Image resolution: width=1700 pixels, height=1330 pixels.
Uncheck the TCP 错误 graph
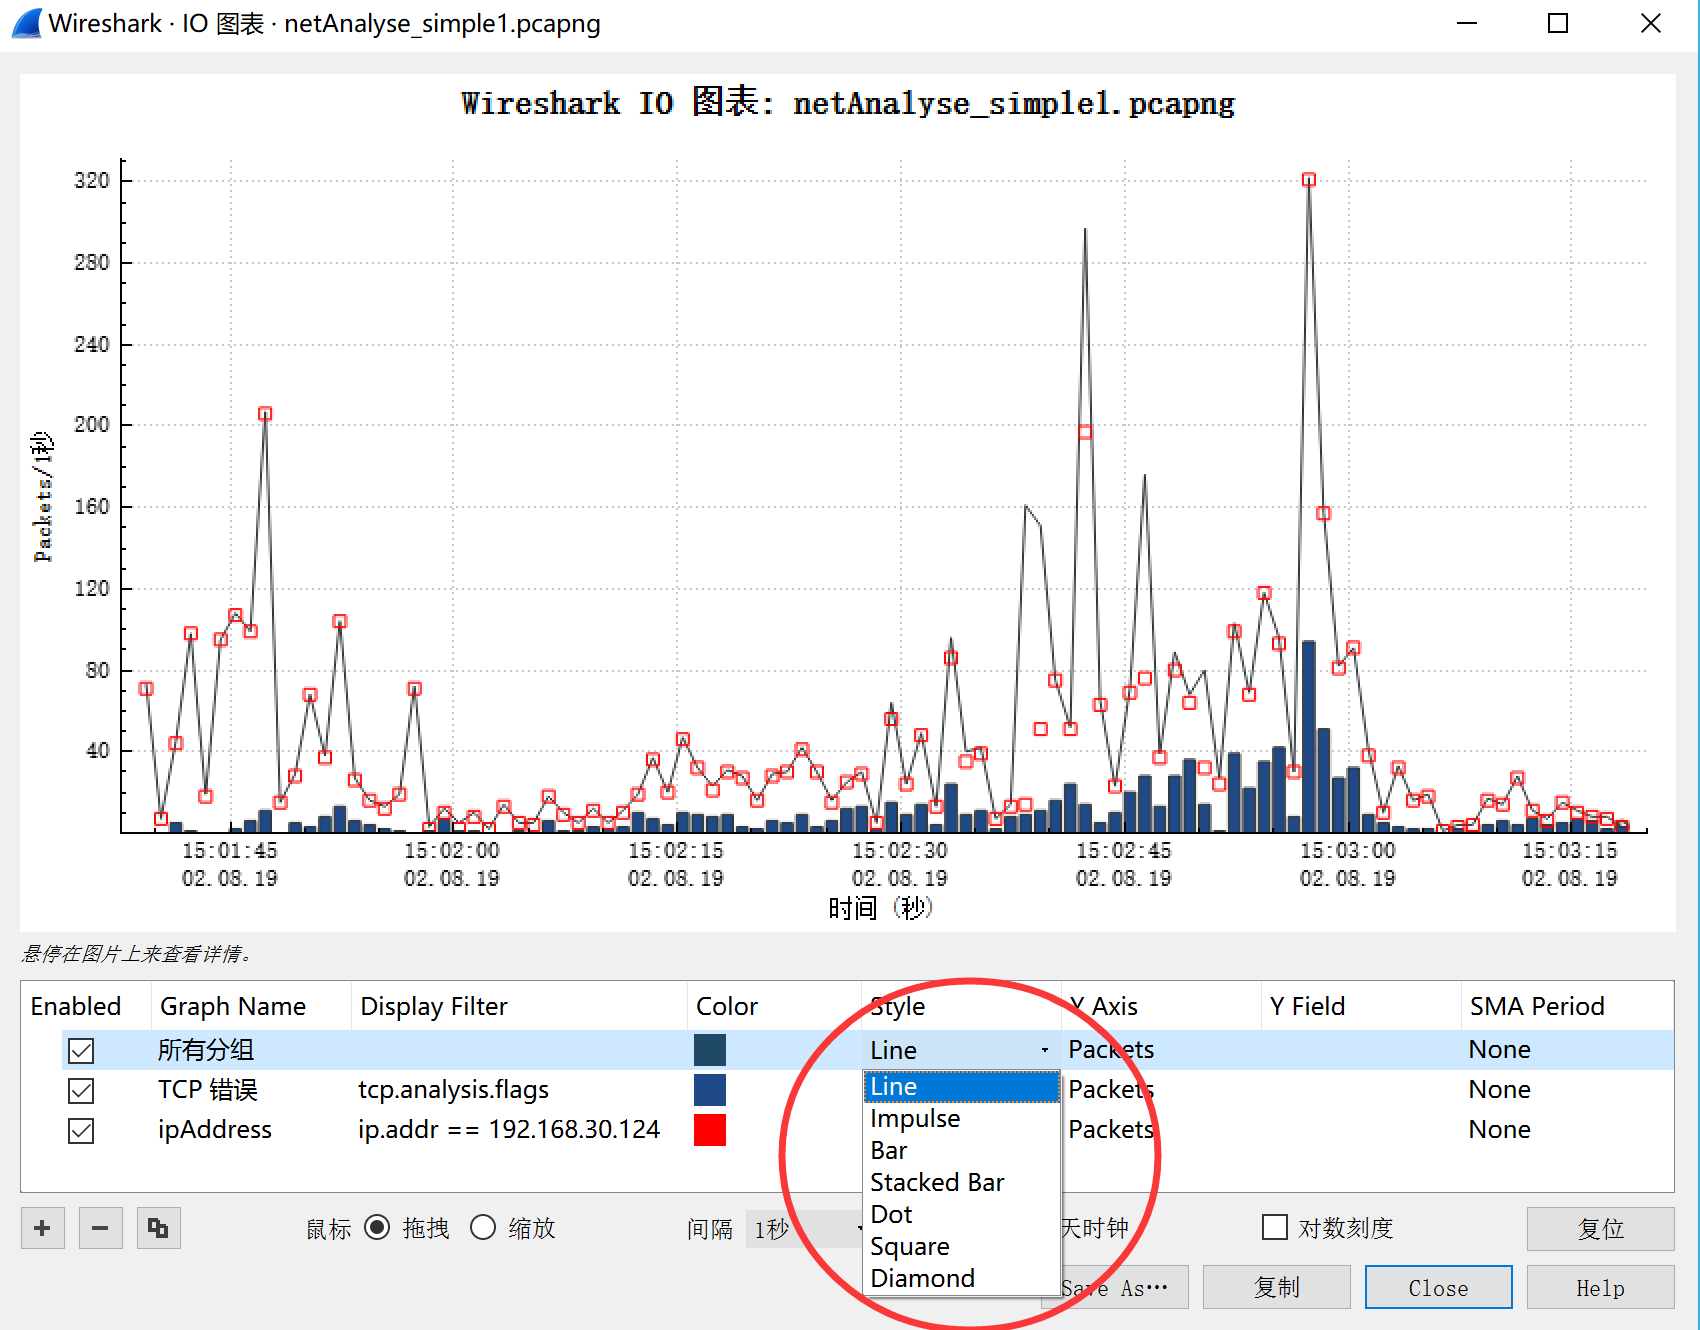(81, 1090)
